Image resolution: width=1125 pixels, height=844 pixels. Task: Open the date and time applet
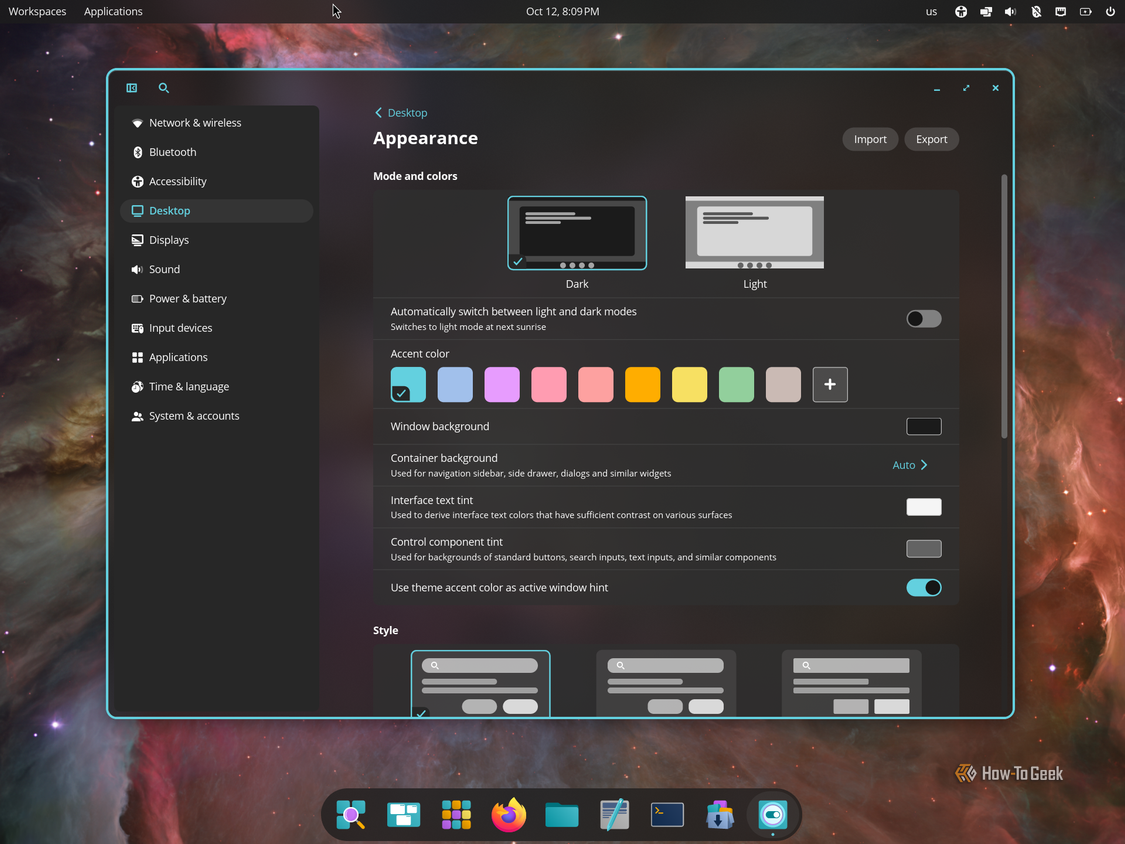point(562,11)
